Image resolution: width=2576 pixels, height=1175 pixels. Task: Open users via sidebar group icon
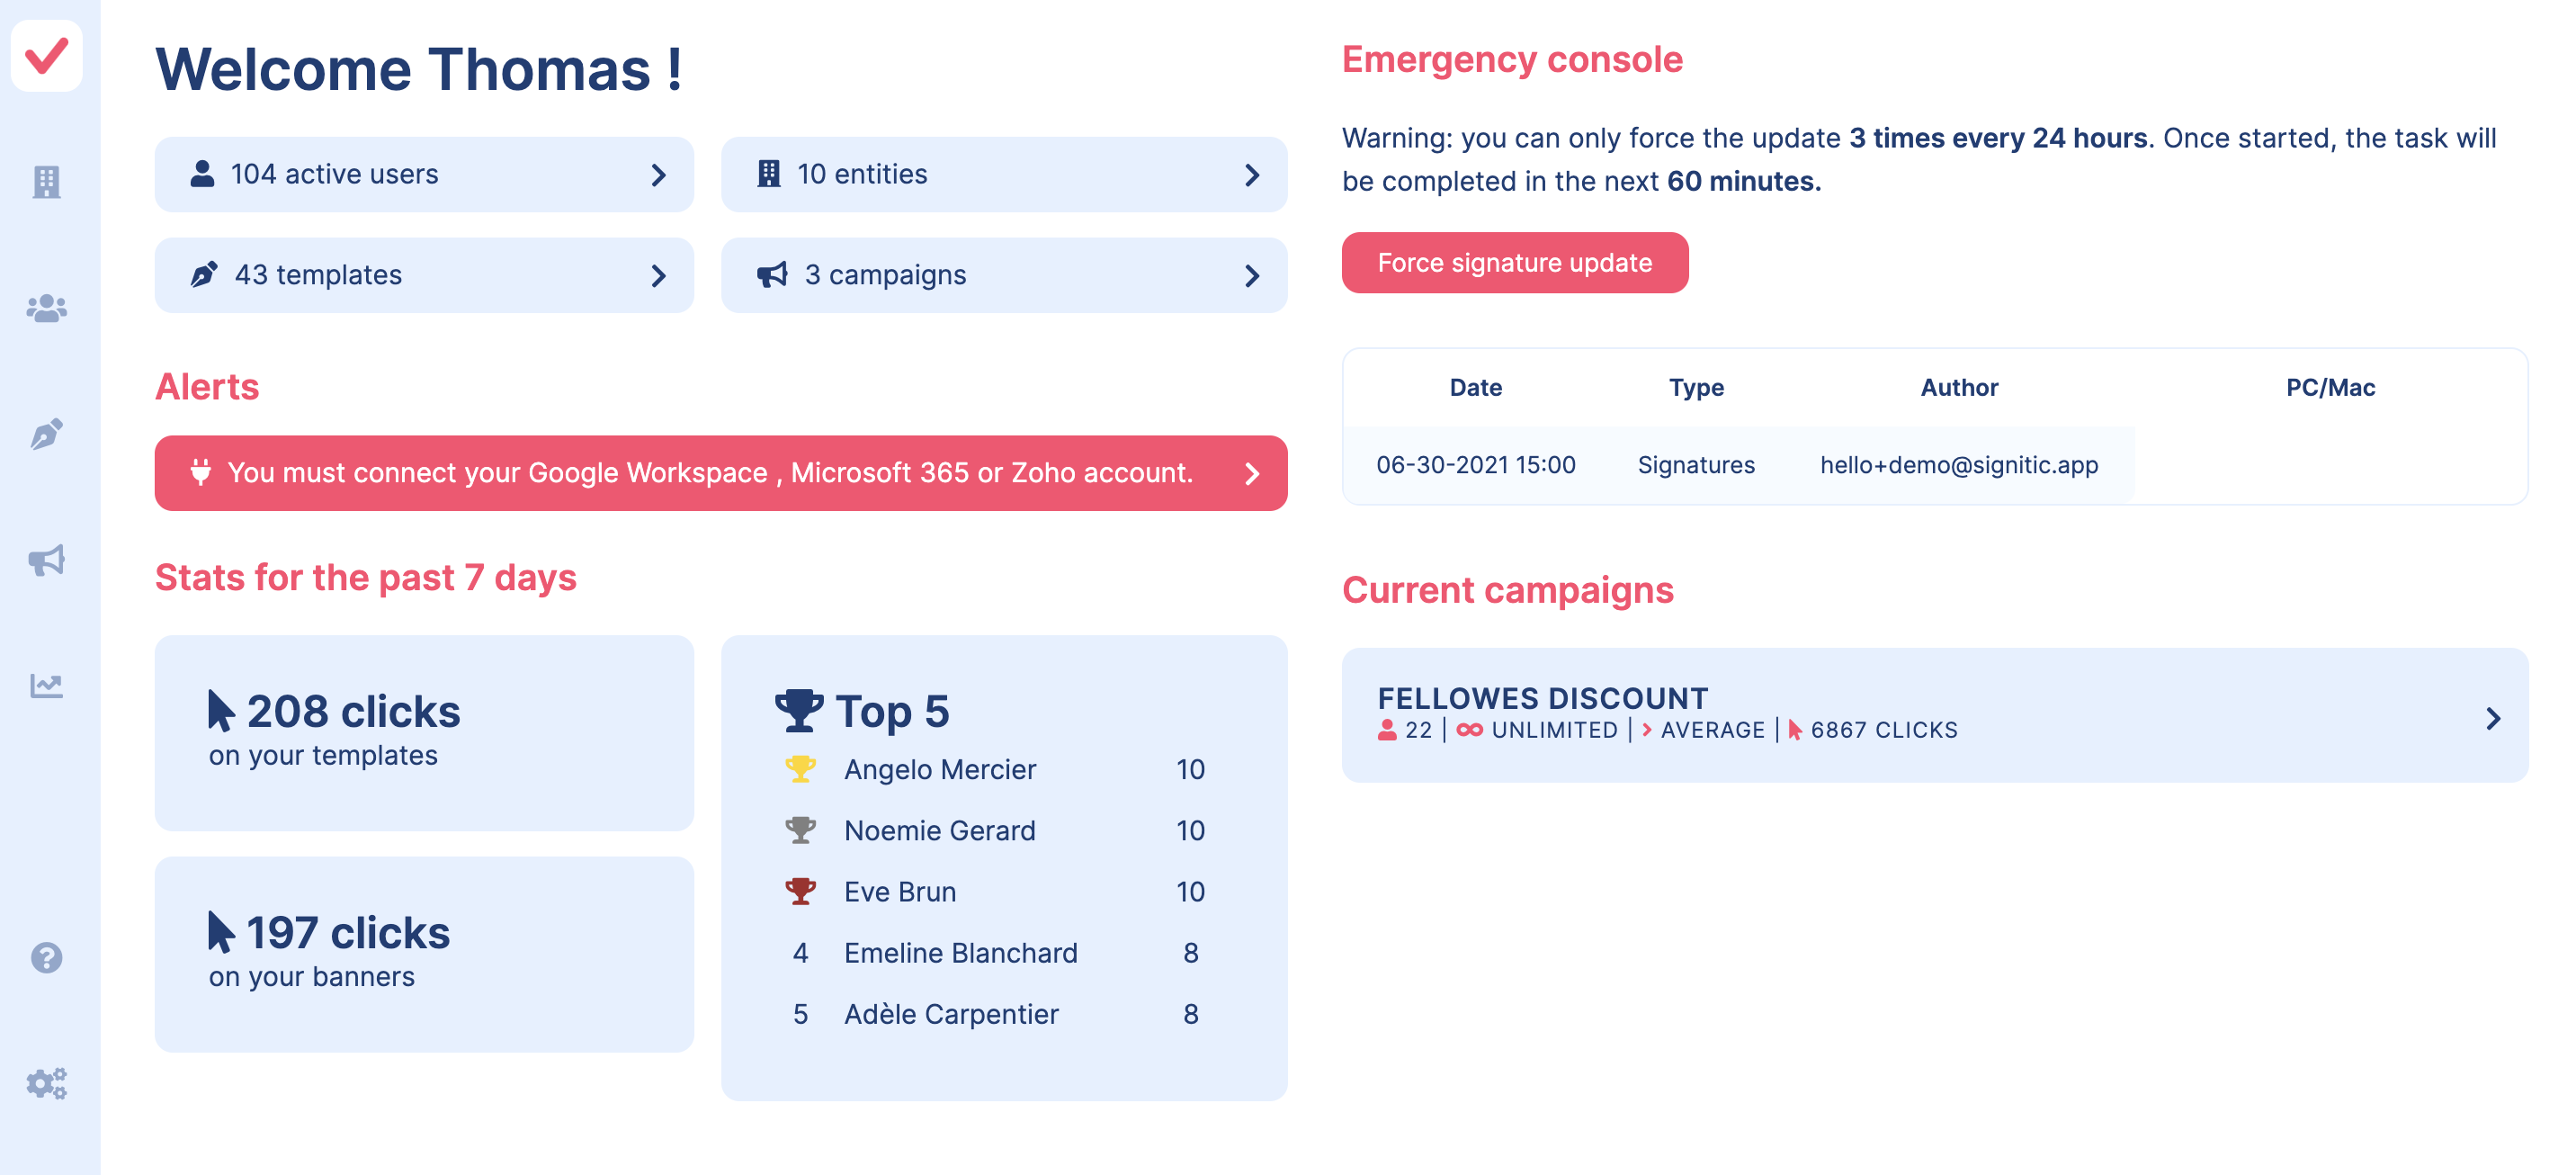(47, 308)
